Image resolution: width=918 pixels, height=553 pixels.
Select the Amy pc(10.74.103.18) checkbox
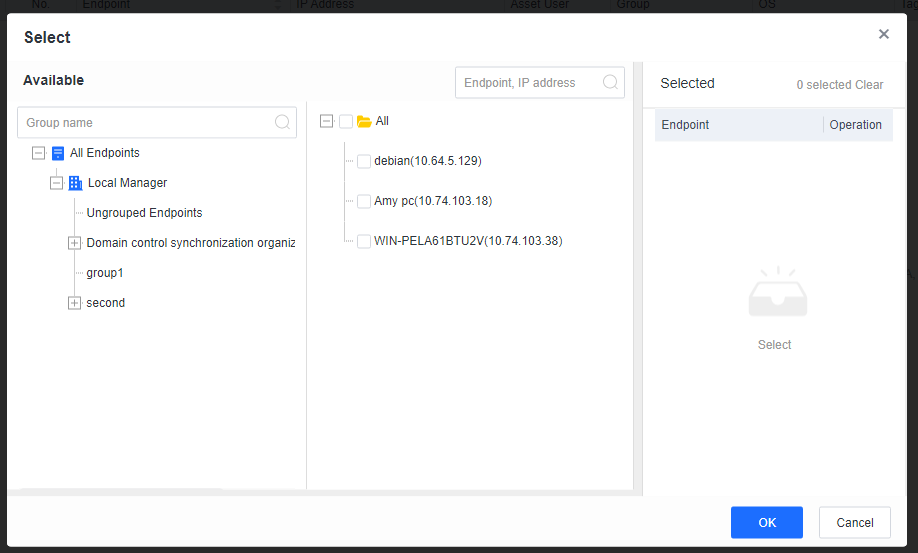point(364,201)
